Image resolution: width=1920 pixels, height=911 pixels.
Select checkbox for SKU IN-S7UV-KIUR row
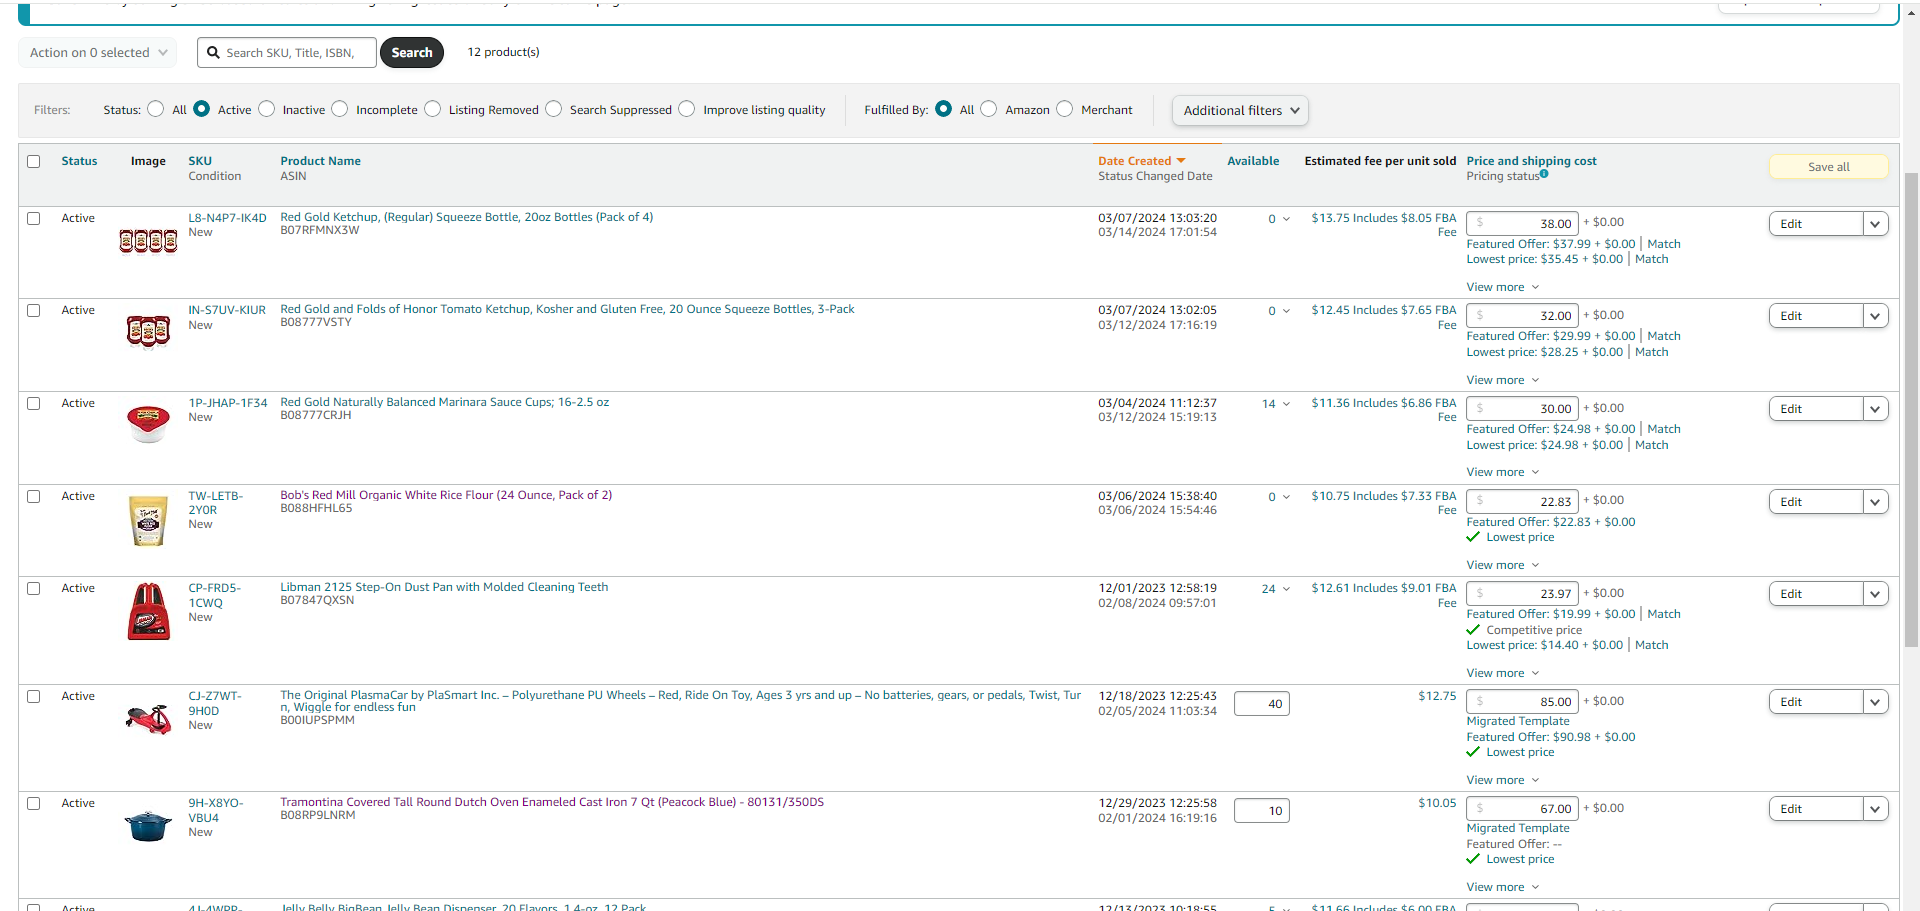tap(34, 311)
